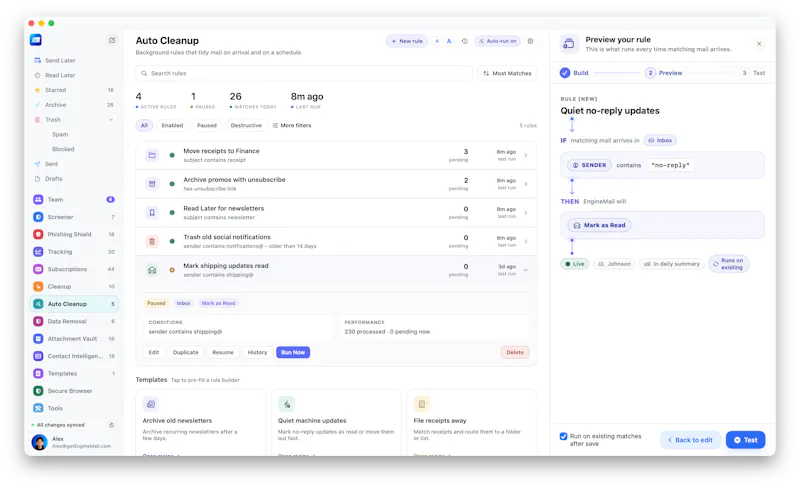Open the Quiet machine updates template card

pos(336,423)
